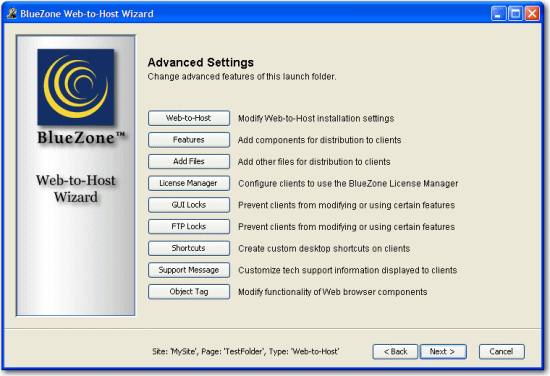Open the GUI Locks settings
Image resolution: width=550 pixels, height=376 pixels.
click(189, 205)
